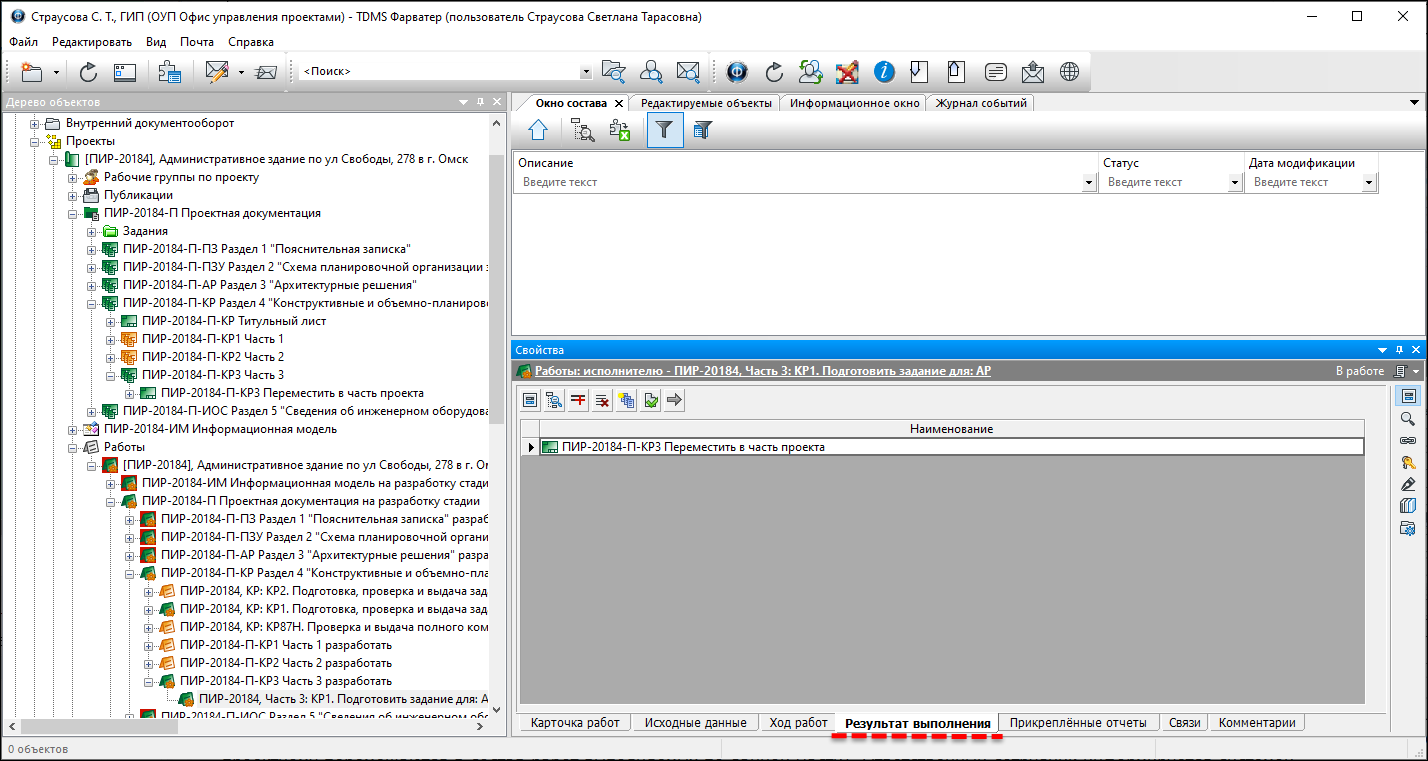
Task: Select ПИР-20184-П-КР1 Часть 1 tree item
Action: pyautogui.click(x=212, y=339)
